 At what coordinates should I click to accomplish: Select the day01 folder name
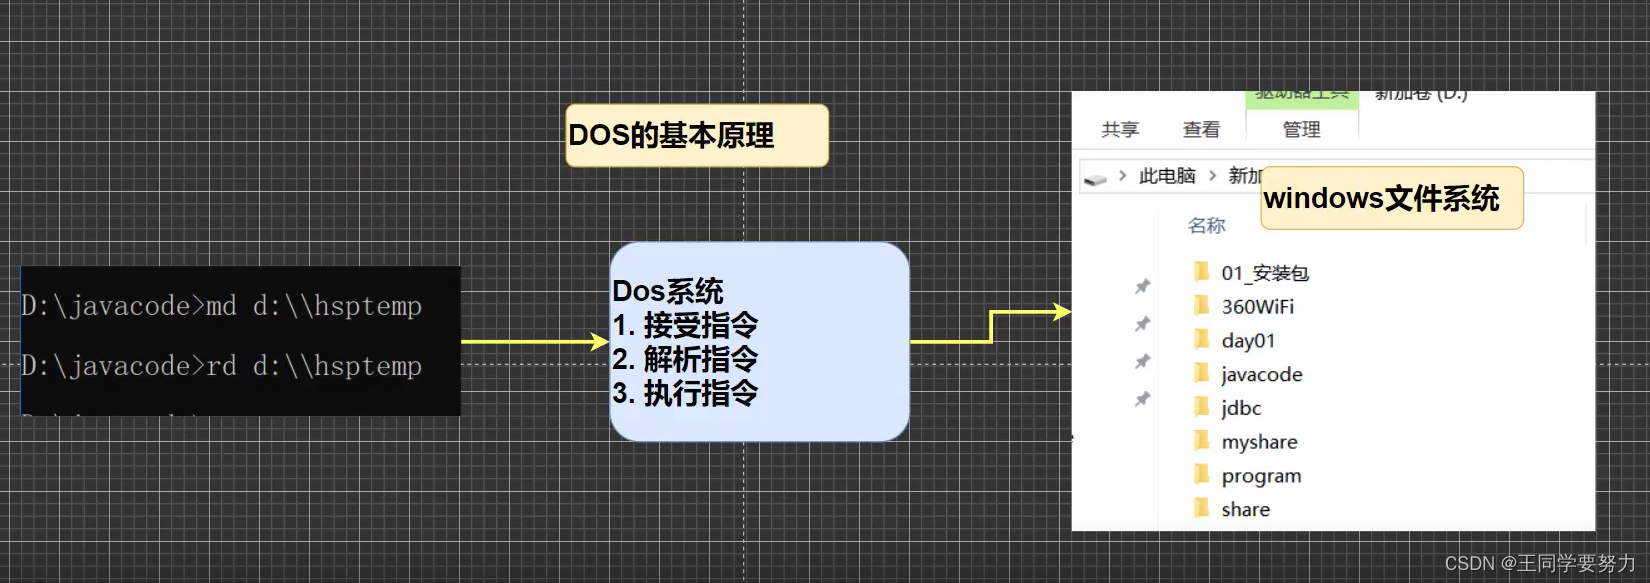pyautogui.click(x=1248, y=341)
